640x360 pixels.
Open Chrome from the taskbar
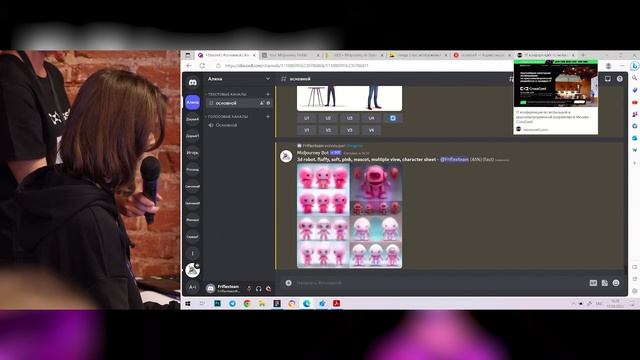[x=247, y=303]
